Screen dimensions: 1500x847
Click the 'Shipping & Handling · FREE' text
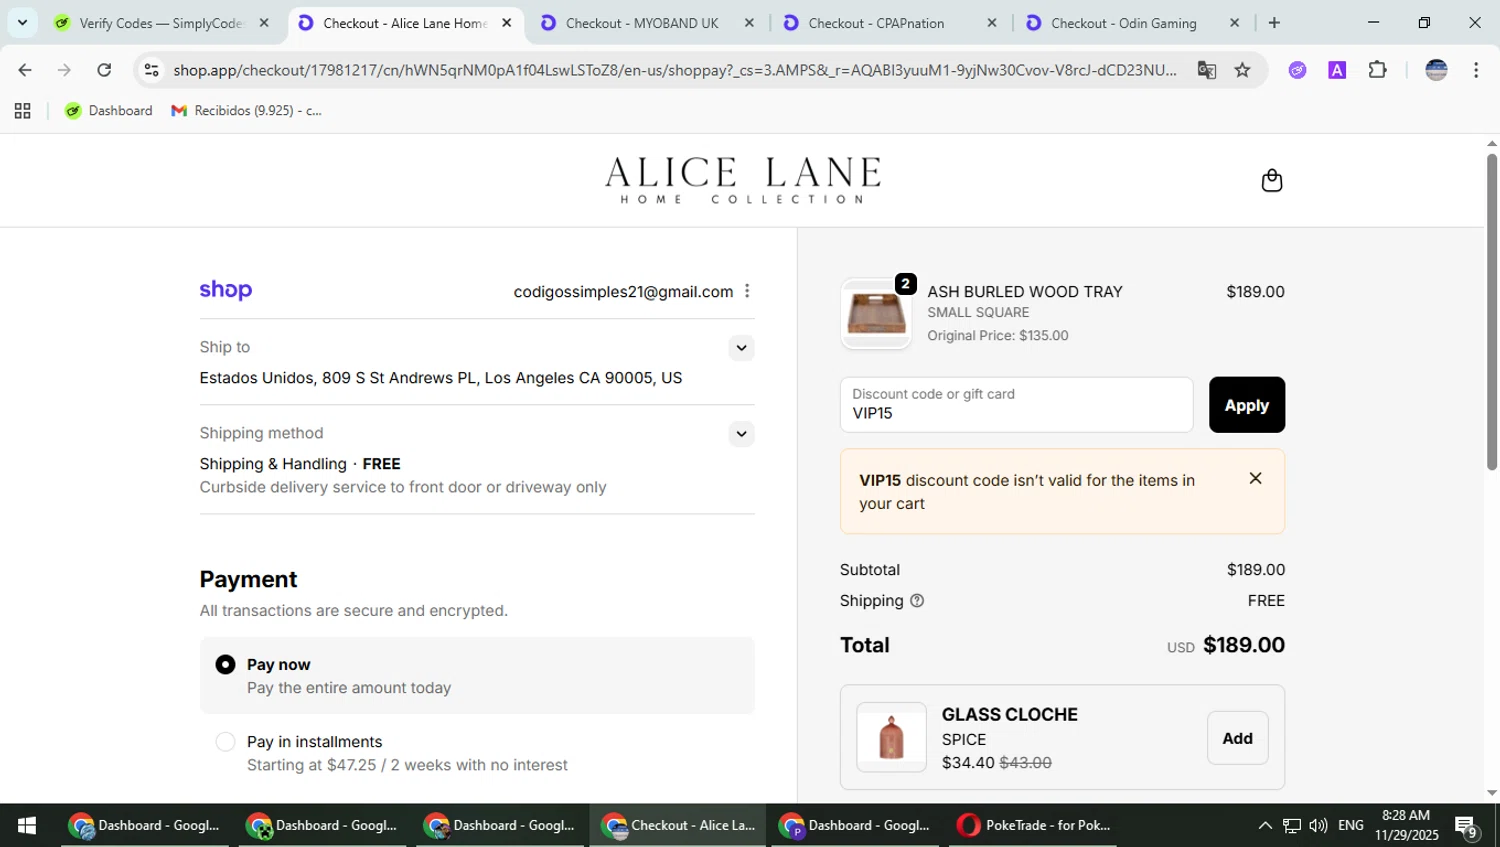[x=300, y=464]
